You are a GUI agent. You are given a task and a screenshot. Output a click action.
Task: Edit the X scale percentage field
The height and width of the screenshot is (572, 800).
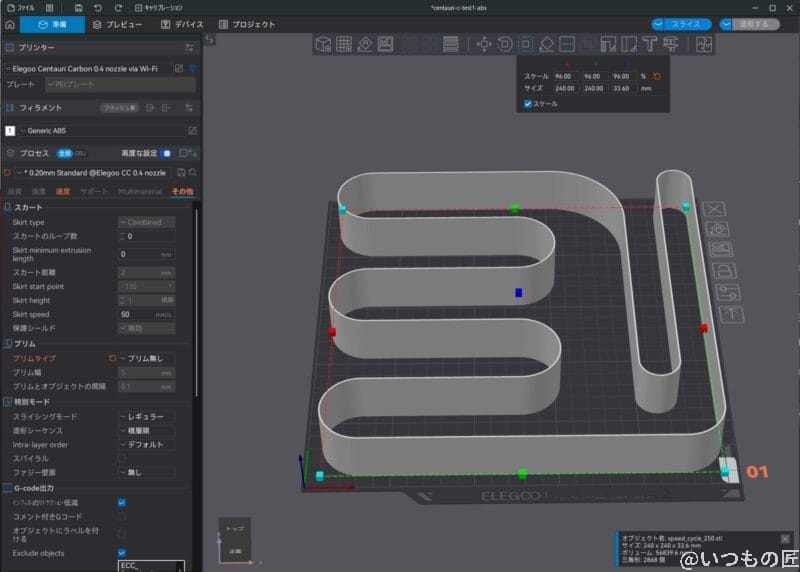(565, 76)
